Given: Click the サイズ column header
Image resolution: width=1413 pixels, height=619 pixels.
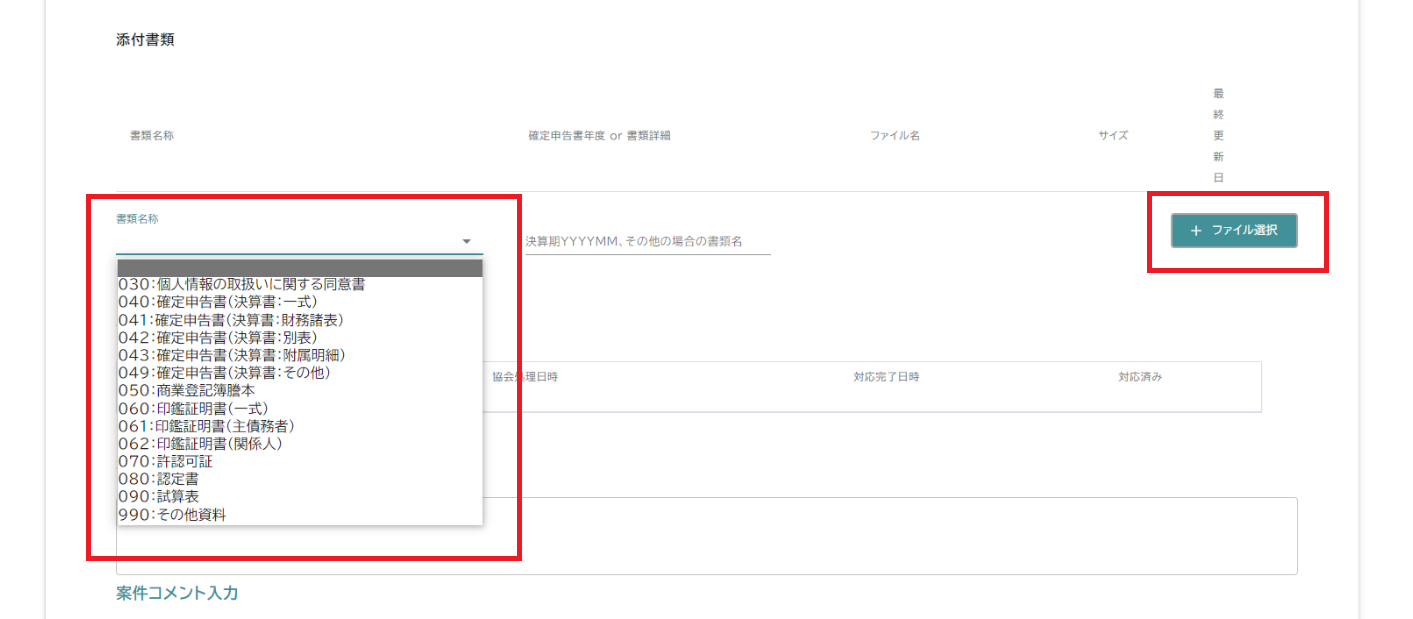Looking at the screenshot, I should click(1113, 136).
